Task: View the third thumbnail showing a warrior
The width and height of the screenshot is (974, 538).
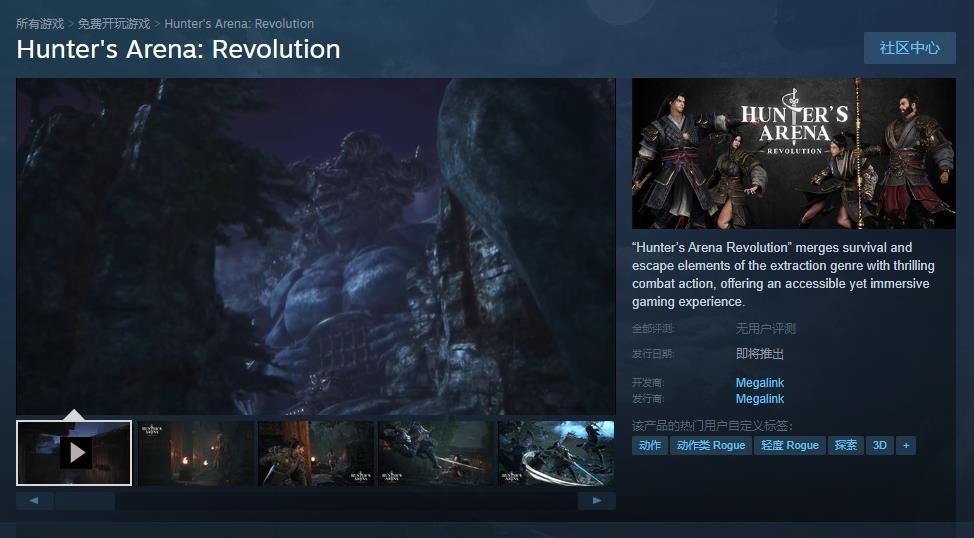Action: 316,453
